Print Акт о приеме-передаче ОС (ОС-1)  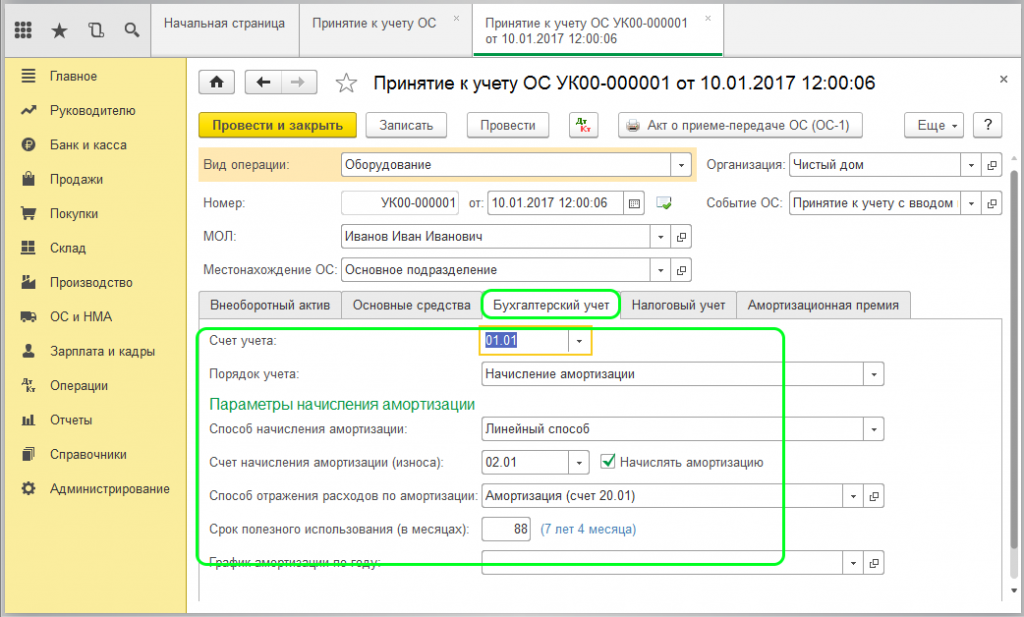point(740,125)
